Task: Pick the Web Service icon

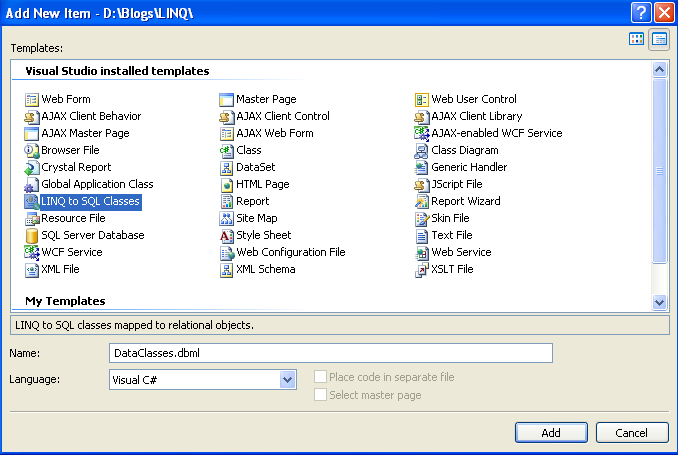Action: coord(421,252)
